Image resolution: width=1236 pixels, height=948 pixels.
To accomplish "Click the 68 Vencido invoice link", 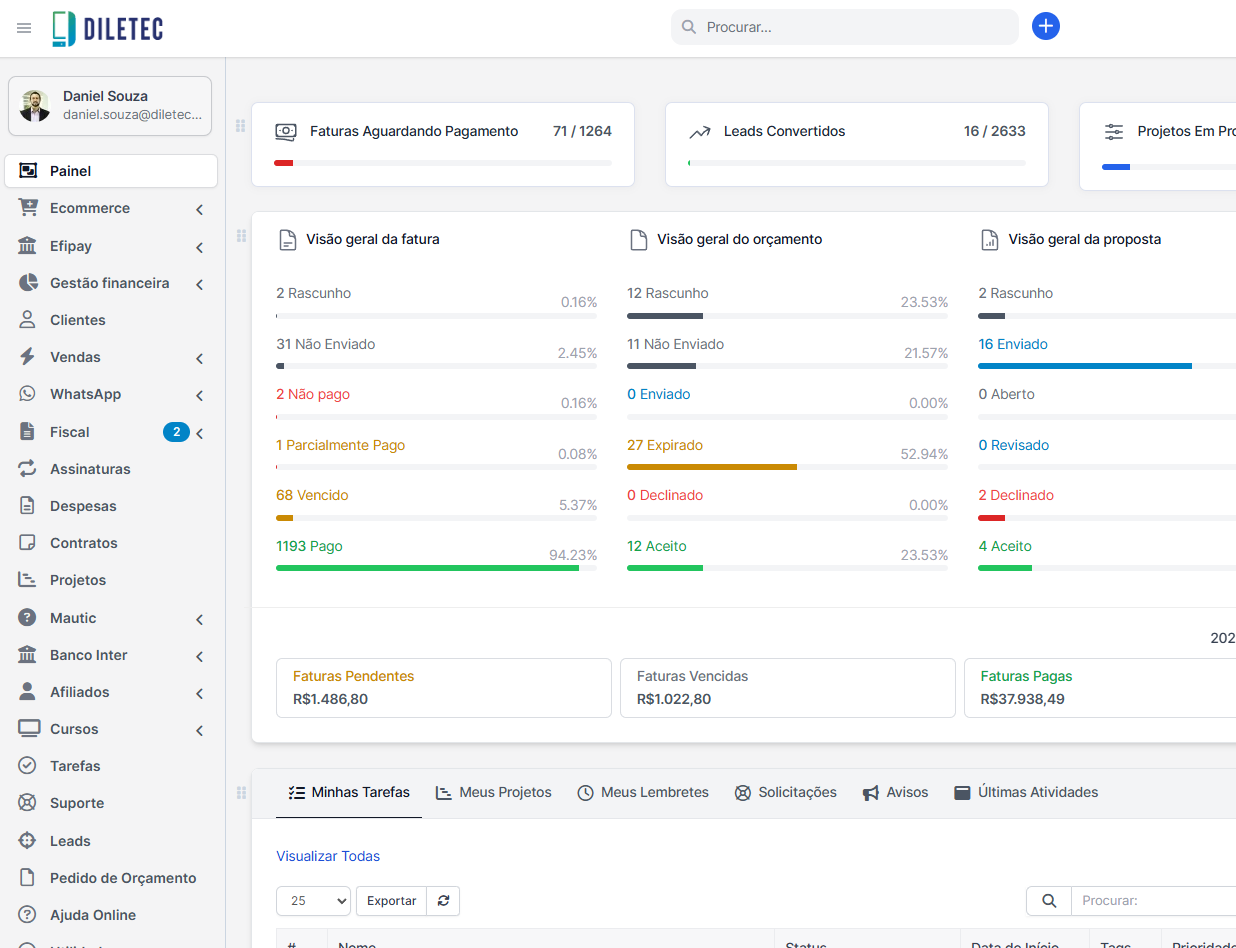I will tap(312, 495).
